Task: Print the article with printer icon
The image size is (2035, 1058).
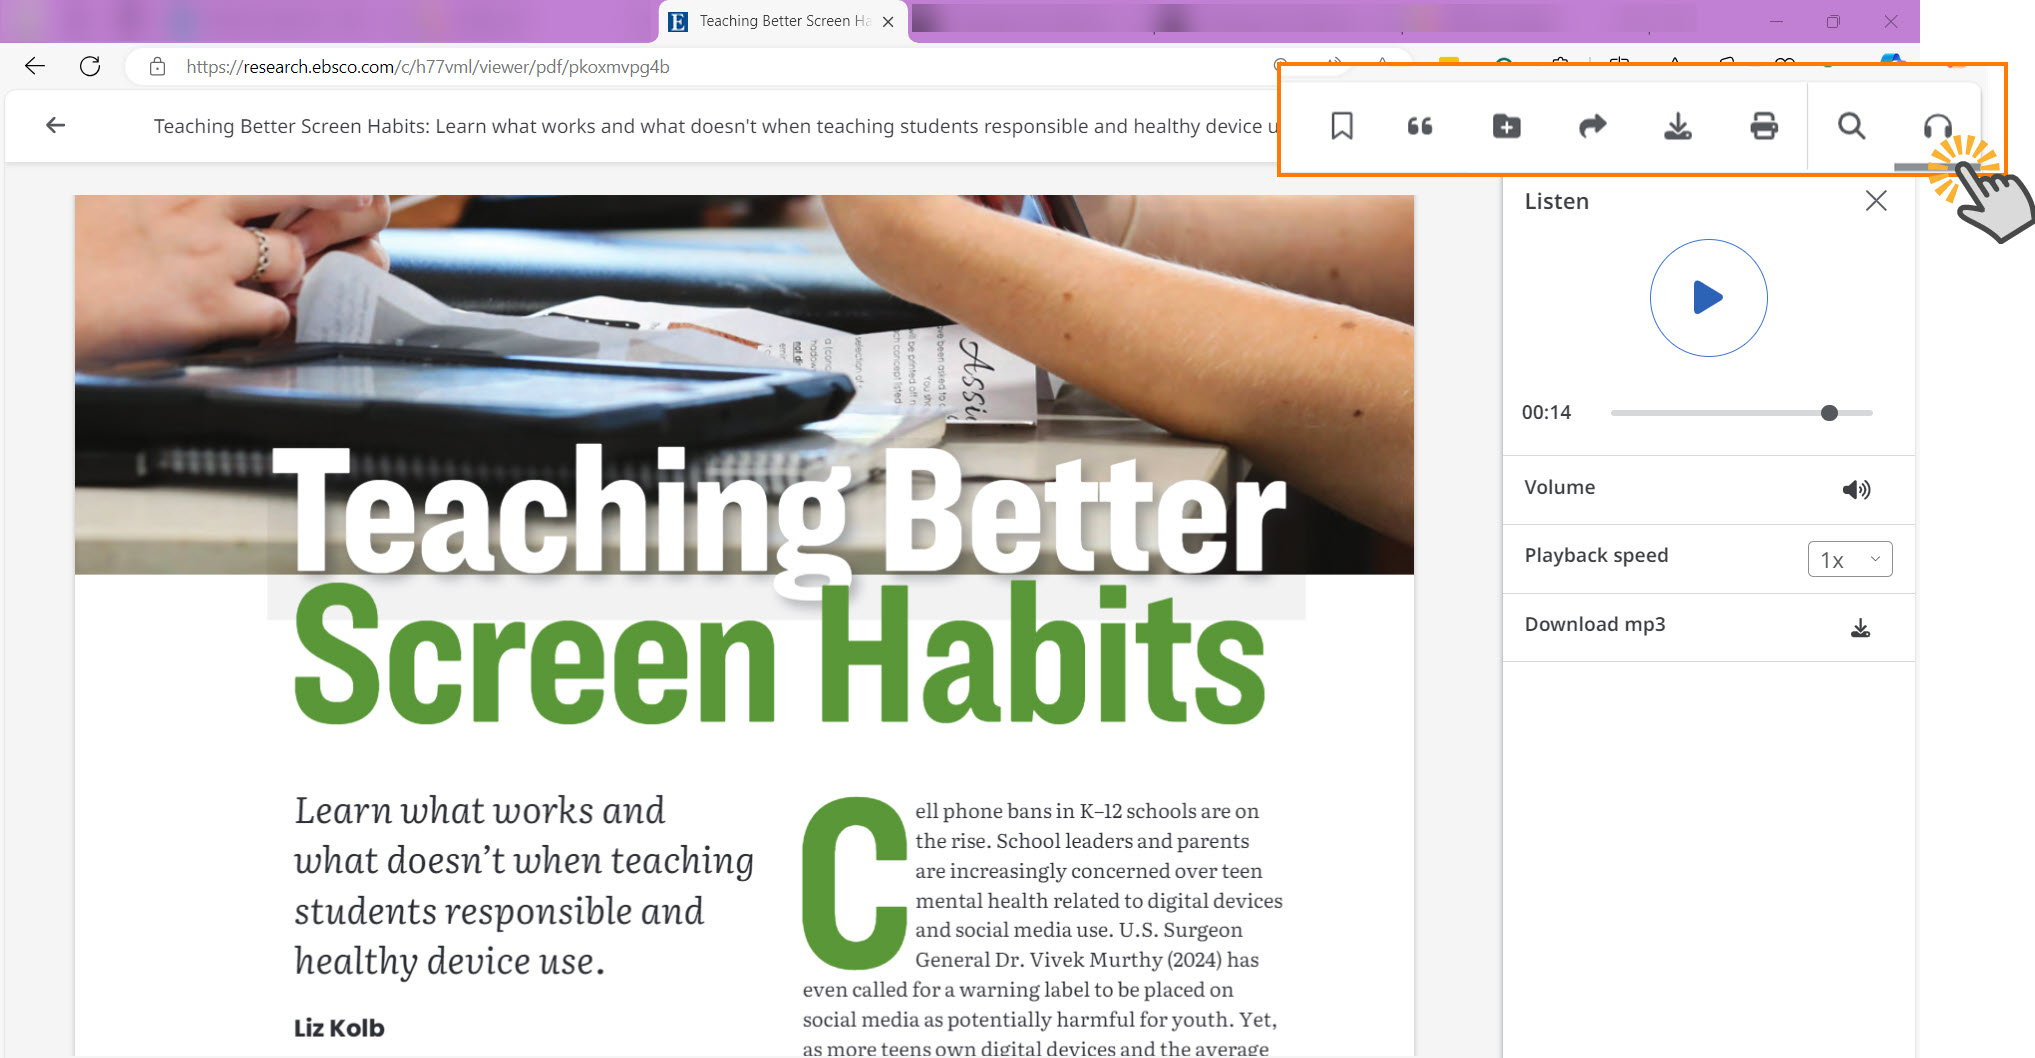Action: [x=1764, y=126]
